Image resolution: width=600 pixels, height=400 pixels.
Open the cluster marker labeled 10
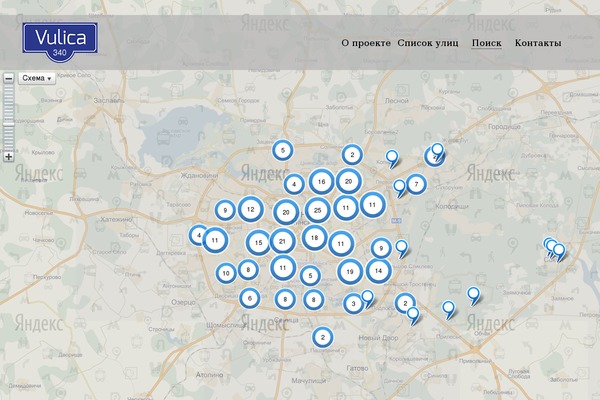tap(226, 273)
